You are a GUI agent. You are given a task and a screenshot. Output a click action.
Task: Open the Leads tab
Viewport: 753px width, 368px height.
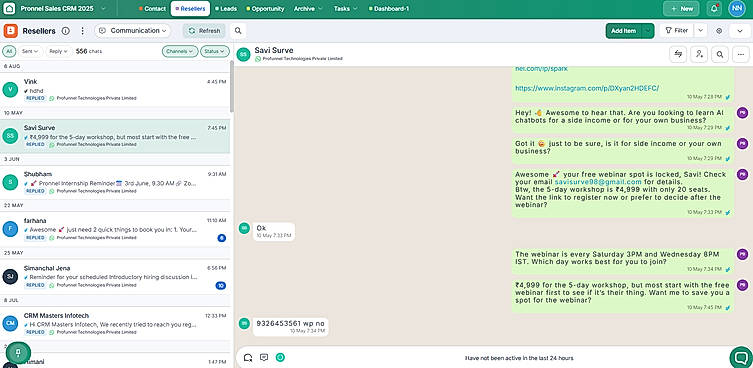[x=226, y=9]
